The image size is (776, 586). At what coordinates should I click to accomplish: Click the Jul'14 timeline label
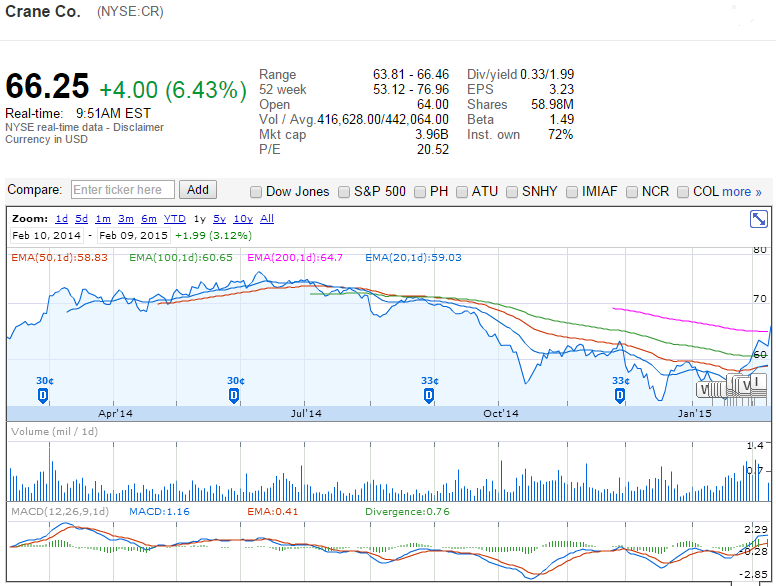[306, 413]
